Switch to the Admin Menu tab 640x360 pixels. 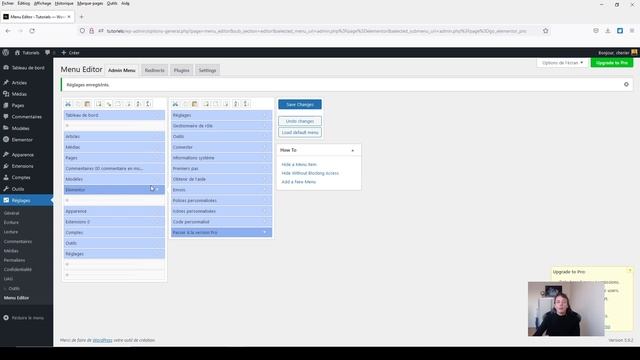click(x=122, y=70)
